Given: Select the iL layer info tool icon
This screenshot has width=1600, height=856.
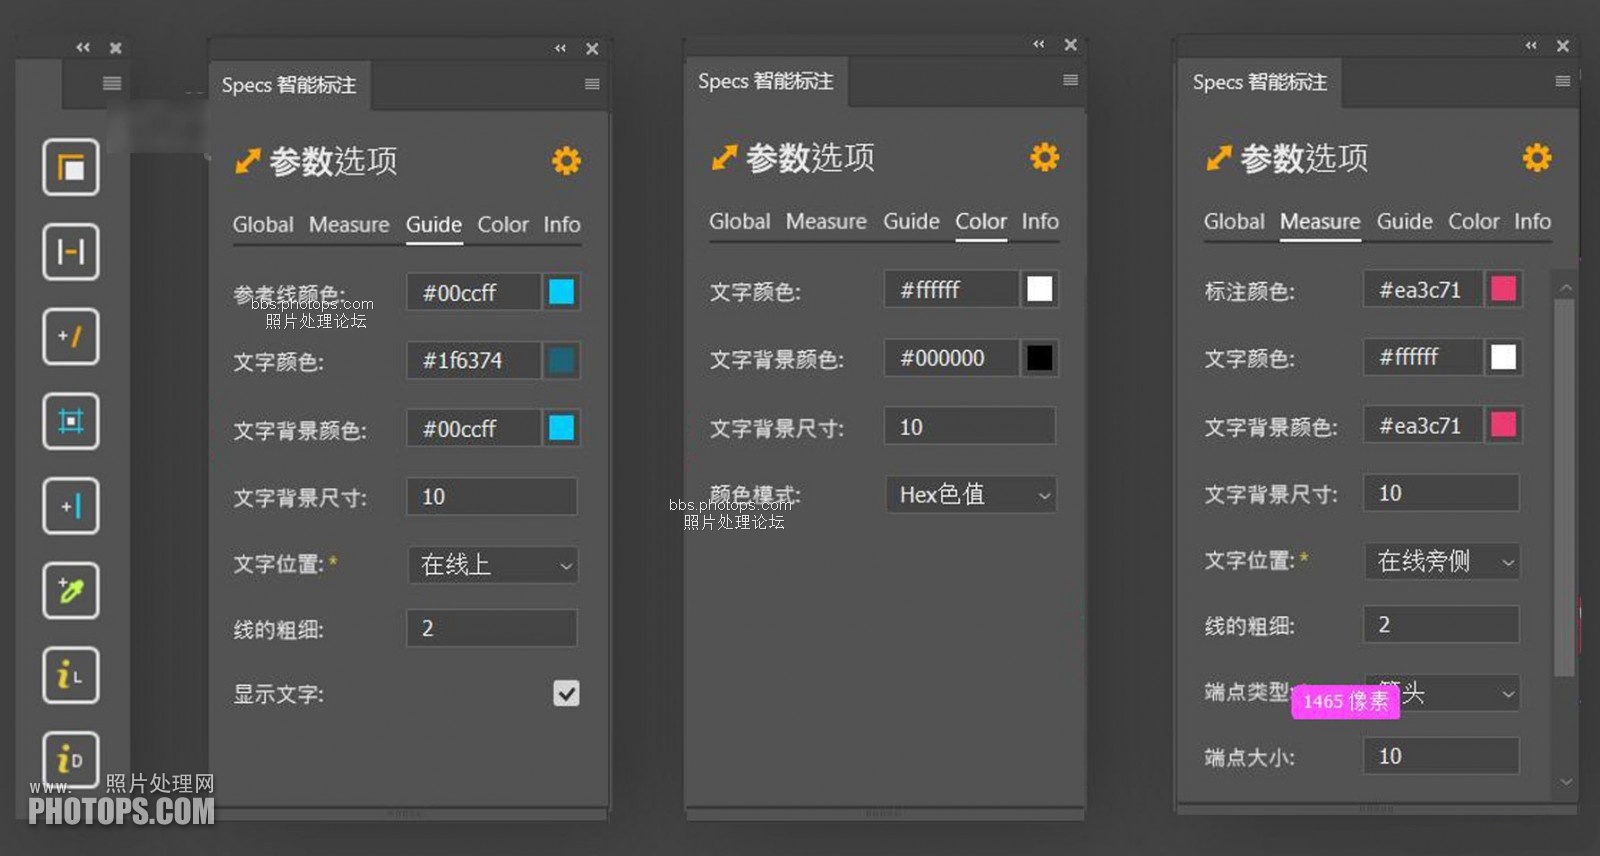Looking at the screenshot, I should [x=71, y=676].
